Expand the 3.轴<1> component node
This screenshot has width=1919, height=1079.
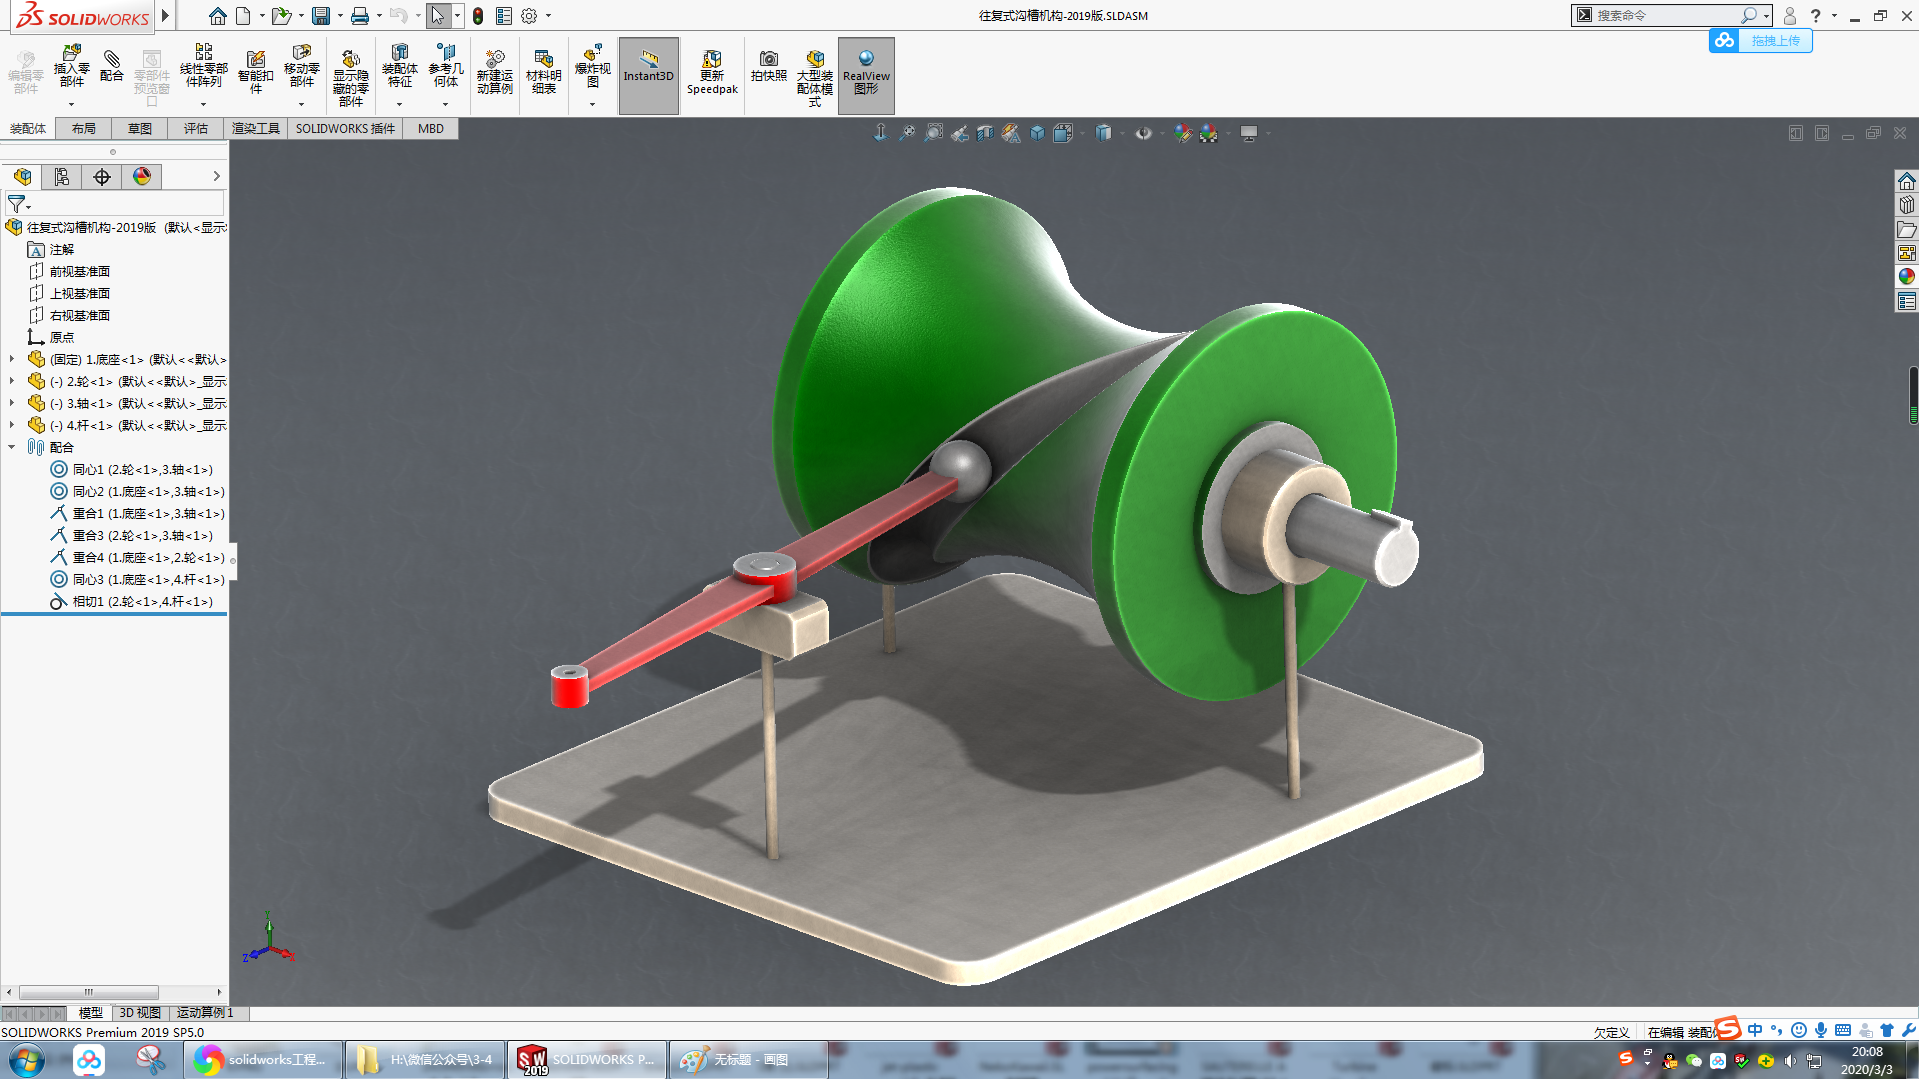coord(12,403)
